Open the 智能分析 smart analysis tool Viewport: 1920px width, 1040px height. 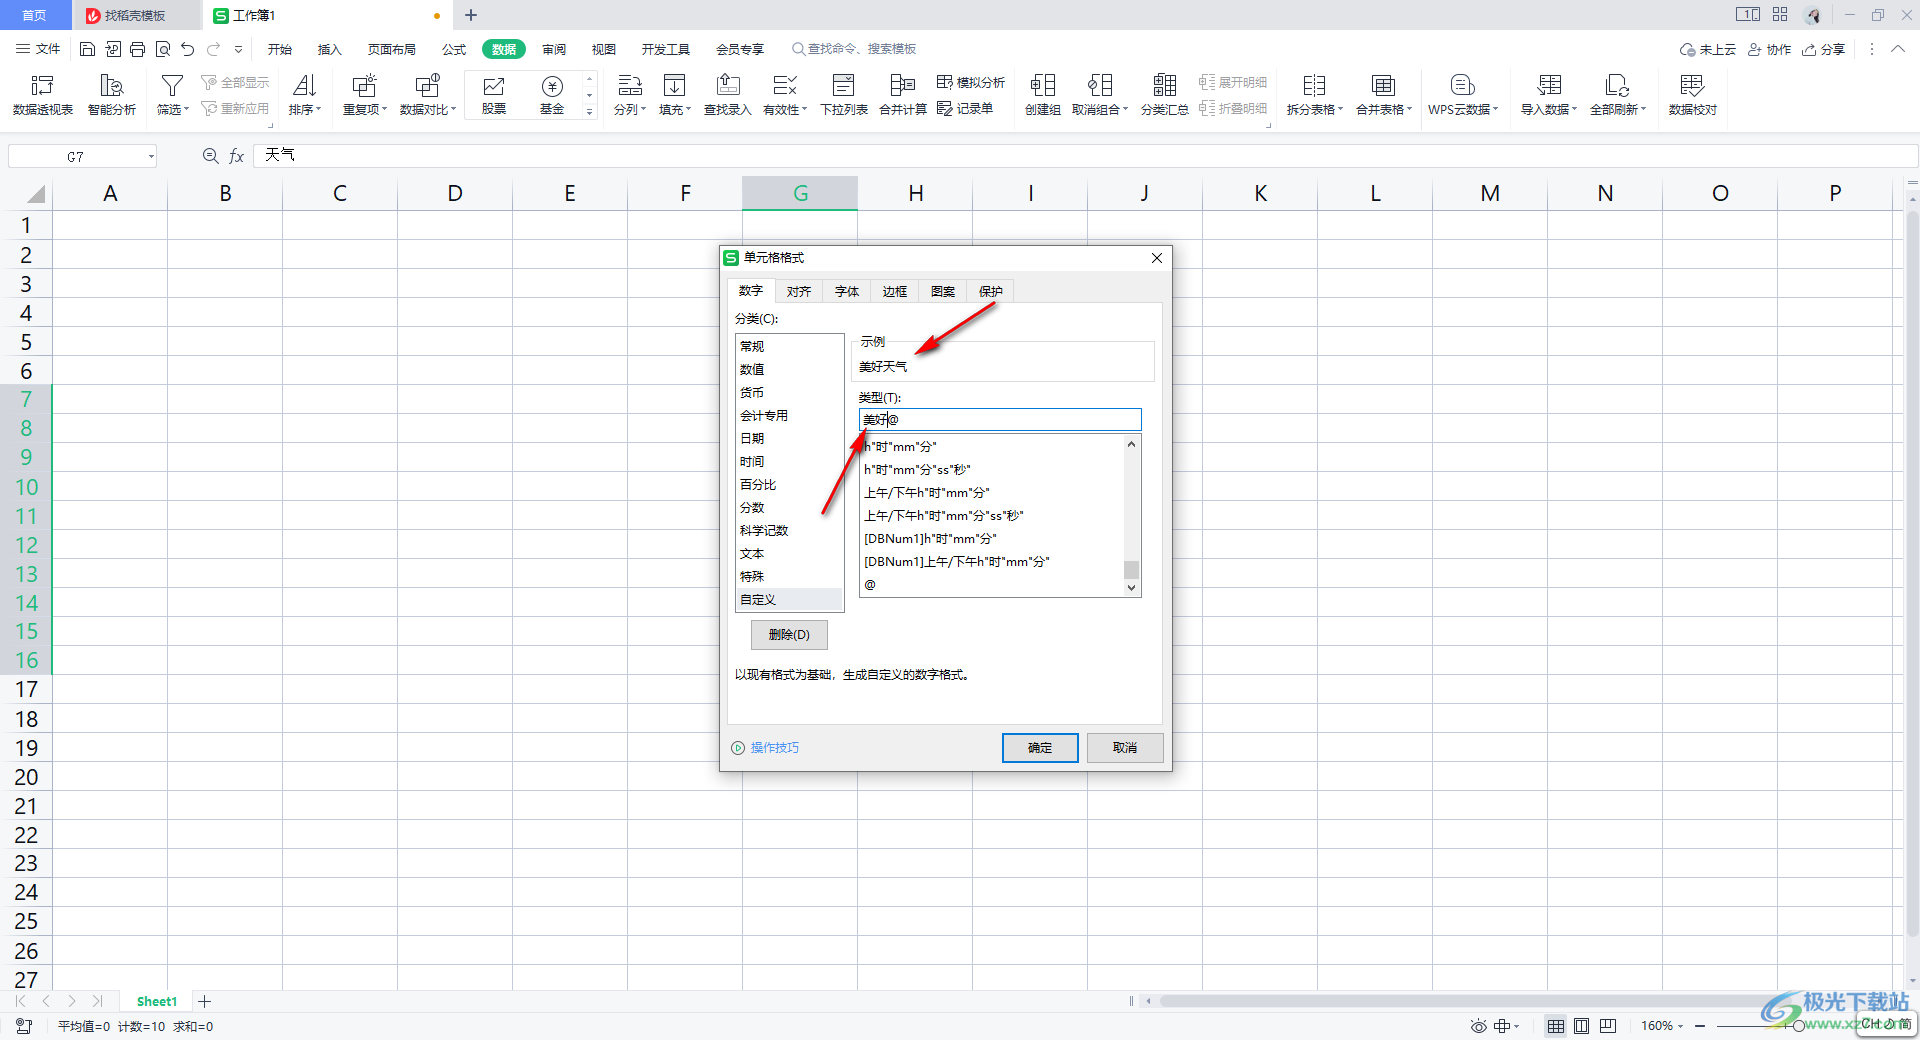pyautogui.click(x=111, y=95)
